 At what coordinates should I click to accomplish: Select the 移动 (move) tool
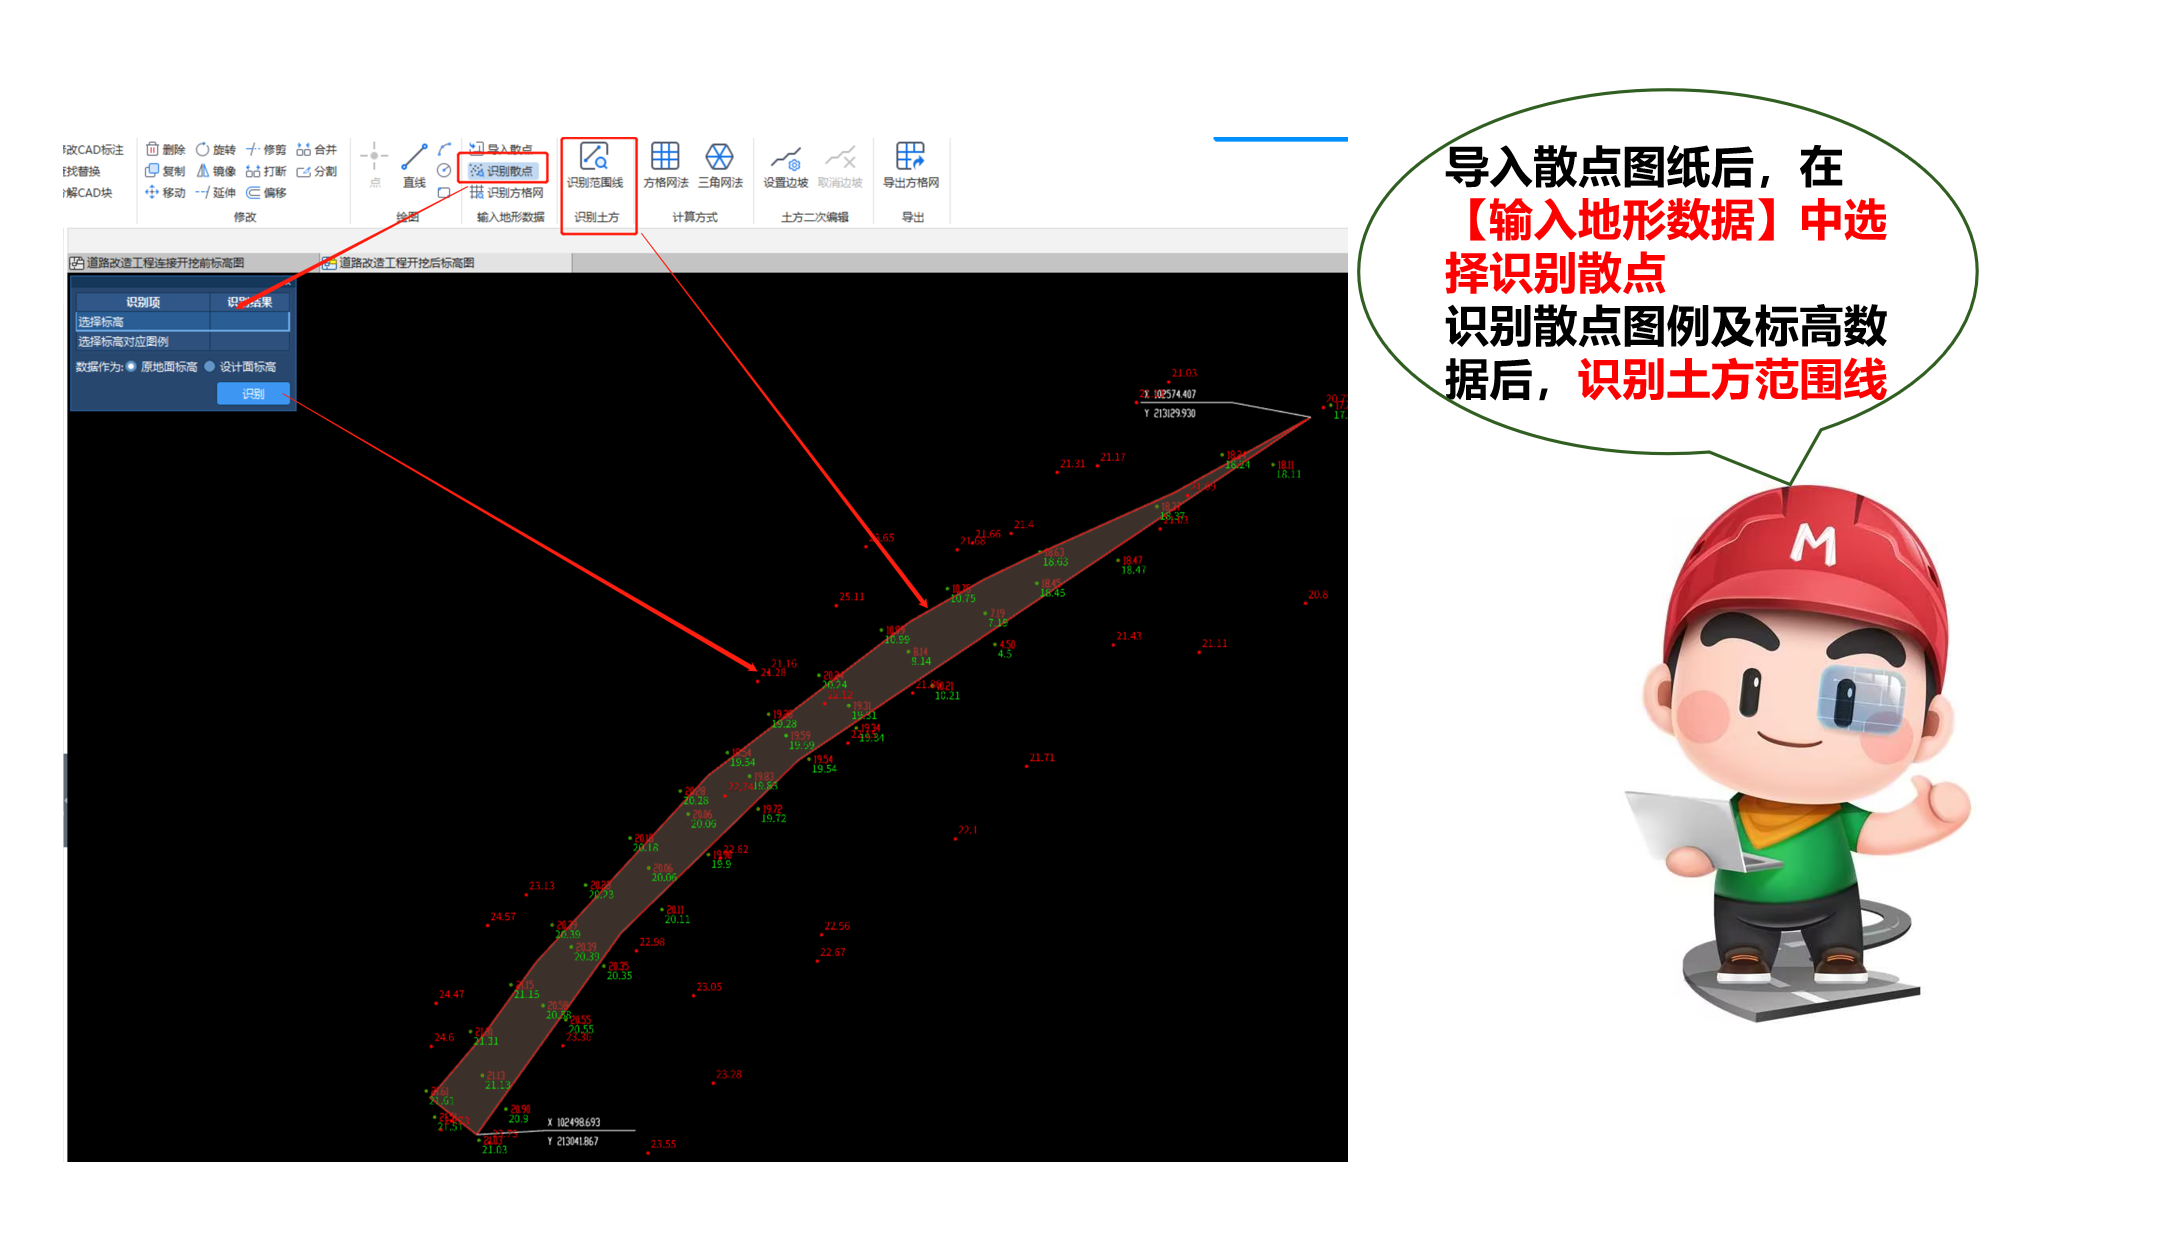click(x=166, y=192)
